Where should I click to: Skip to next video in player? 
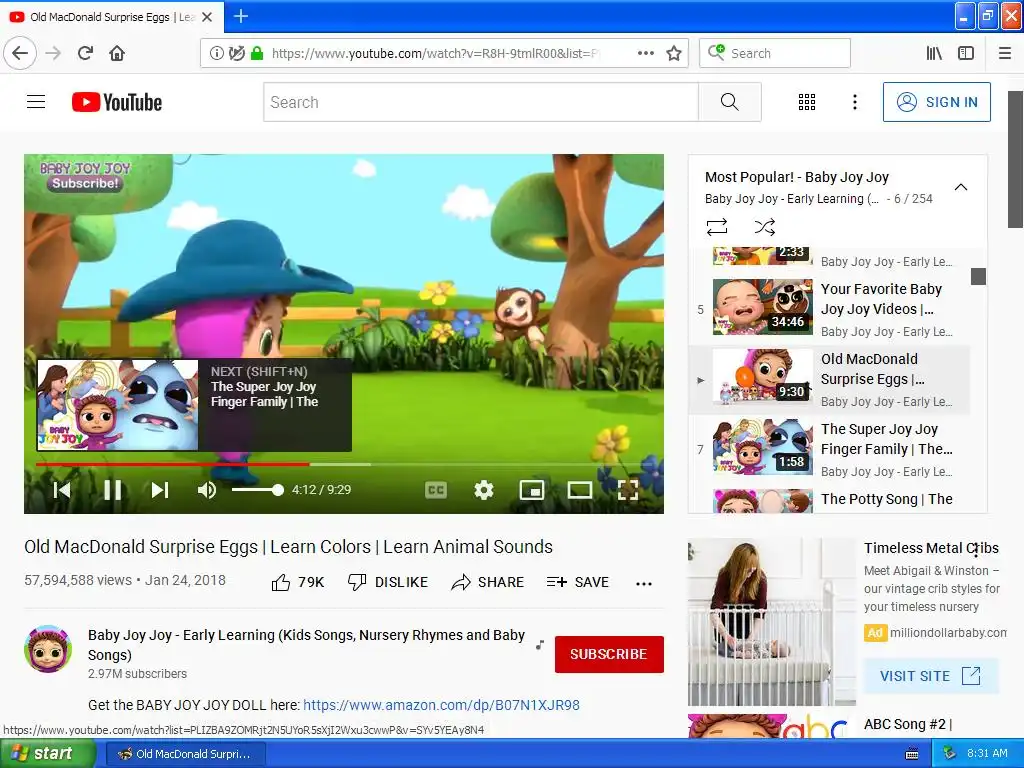point(160,490)
